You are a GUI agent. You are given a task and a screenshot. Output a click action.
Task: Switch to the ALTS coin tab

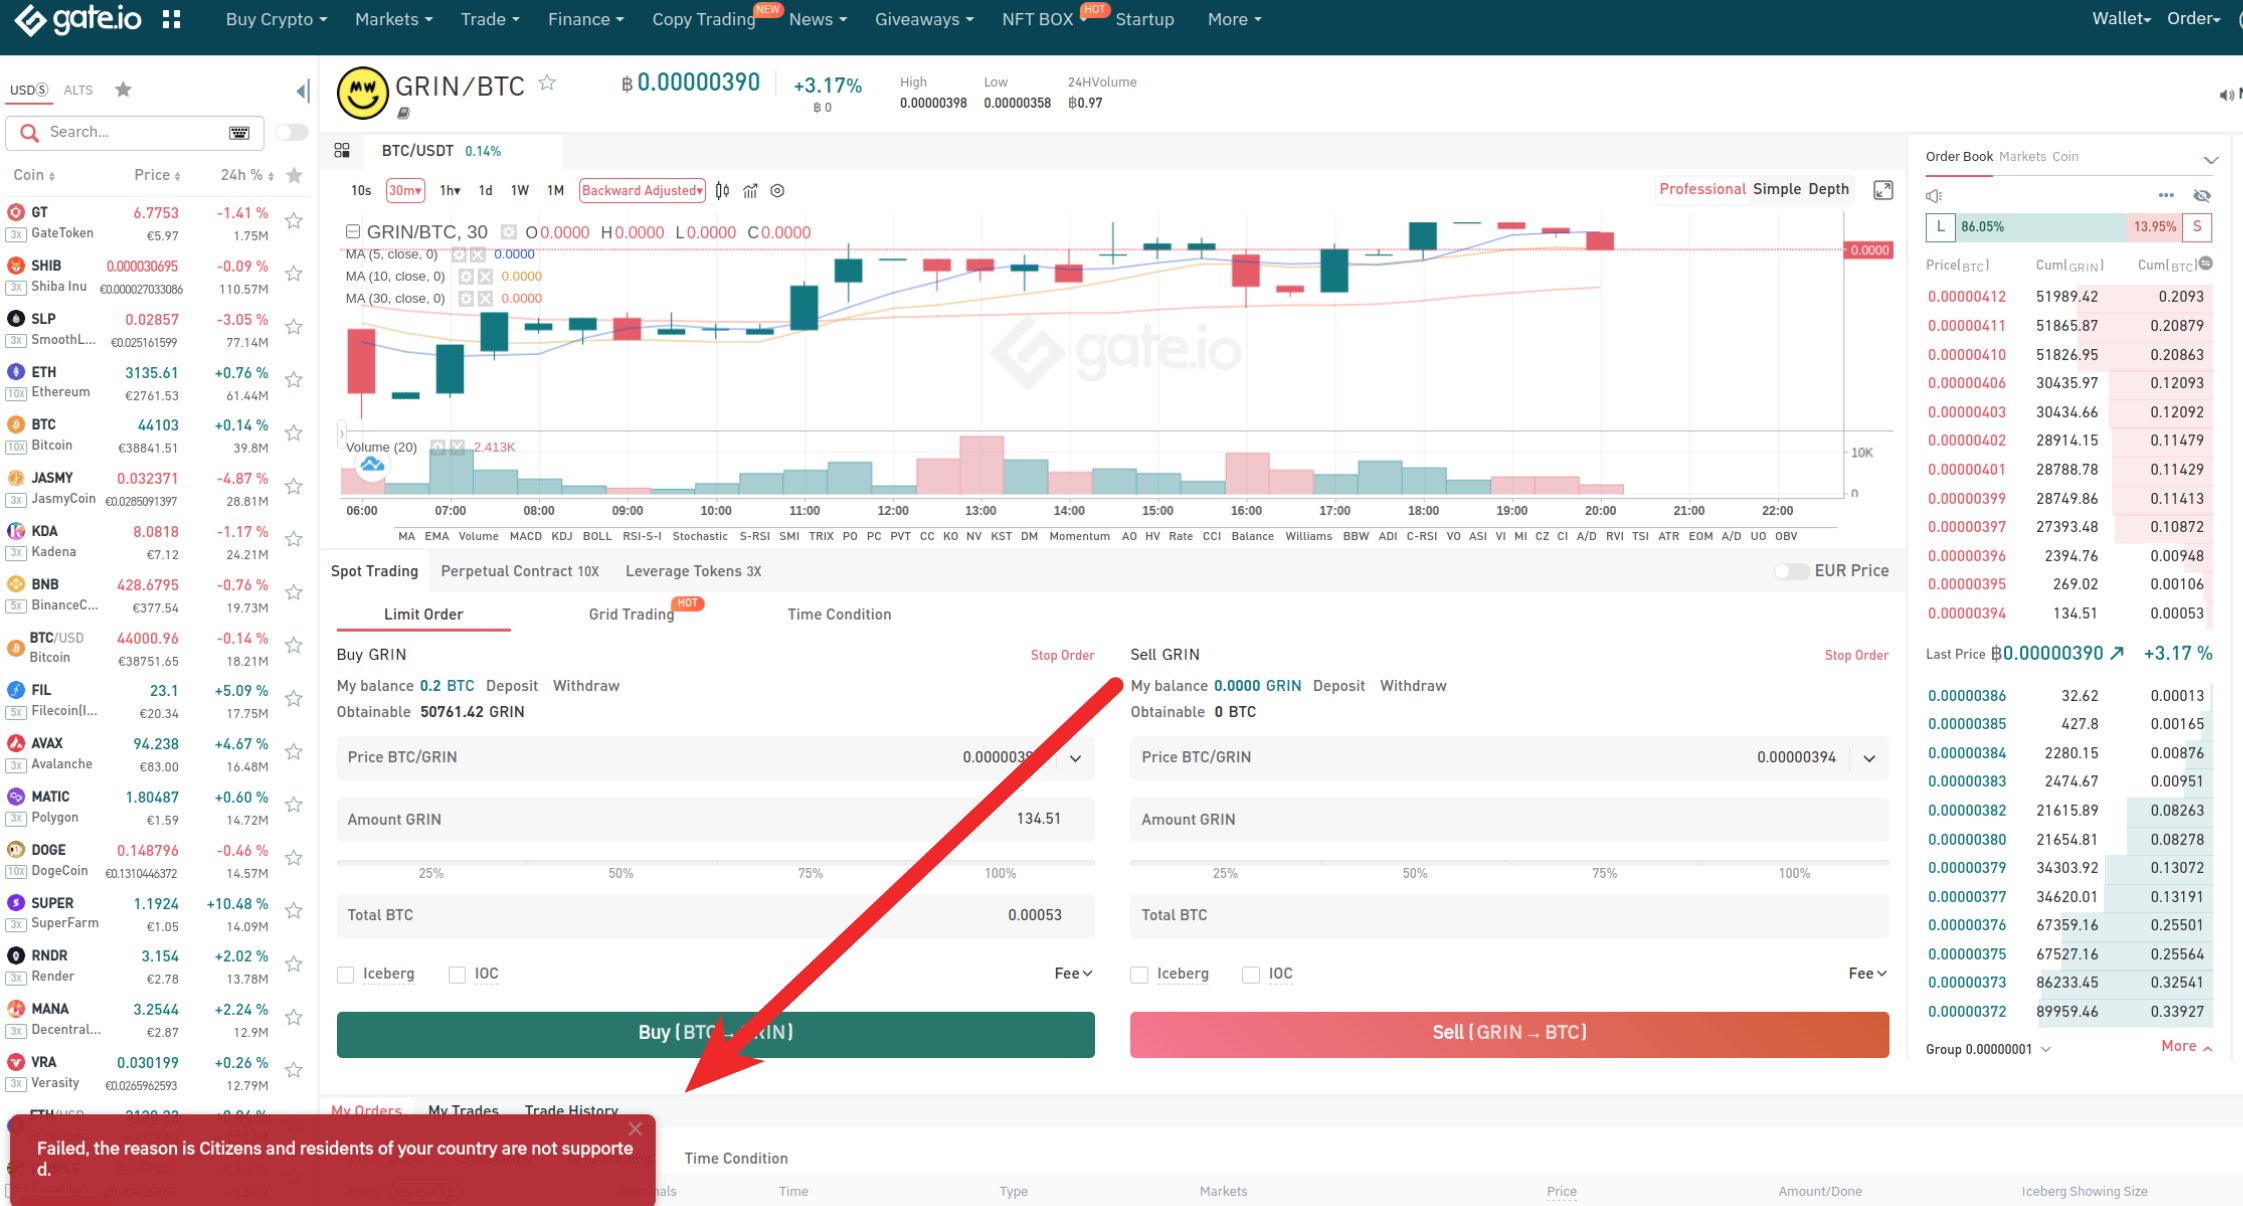78,90
